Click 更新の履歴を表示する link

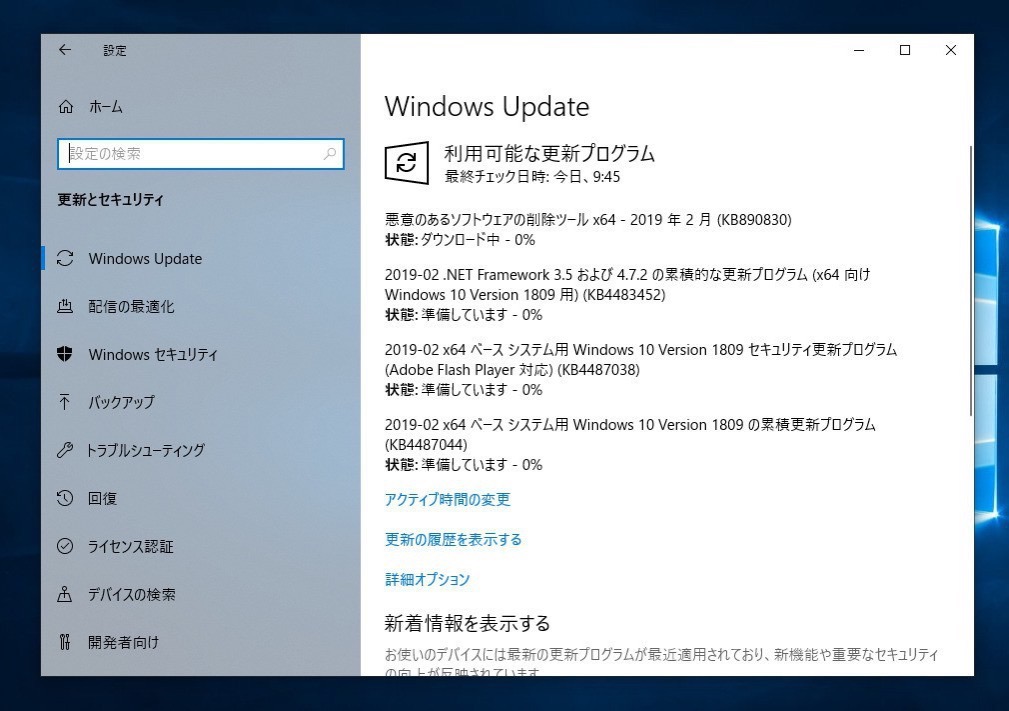point(453,539)
